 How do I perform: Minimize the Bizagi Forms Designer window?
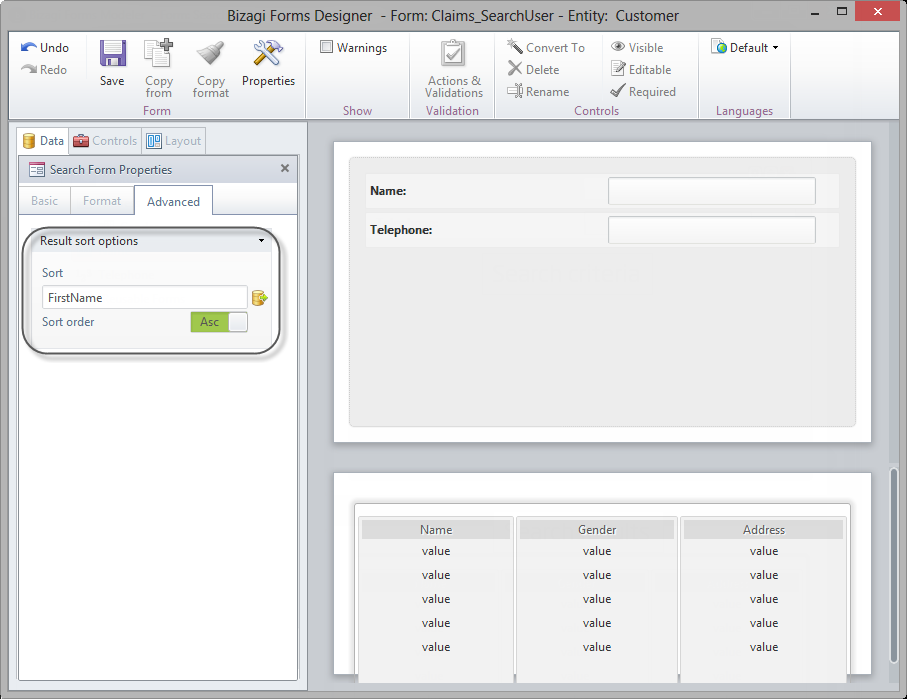(815, 13)
